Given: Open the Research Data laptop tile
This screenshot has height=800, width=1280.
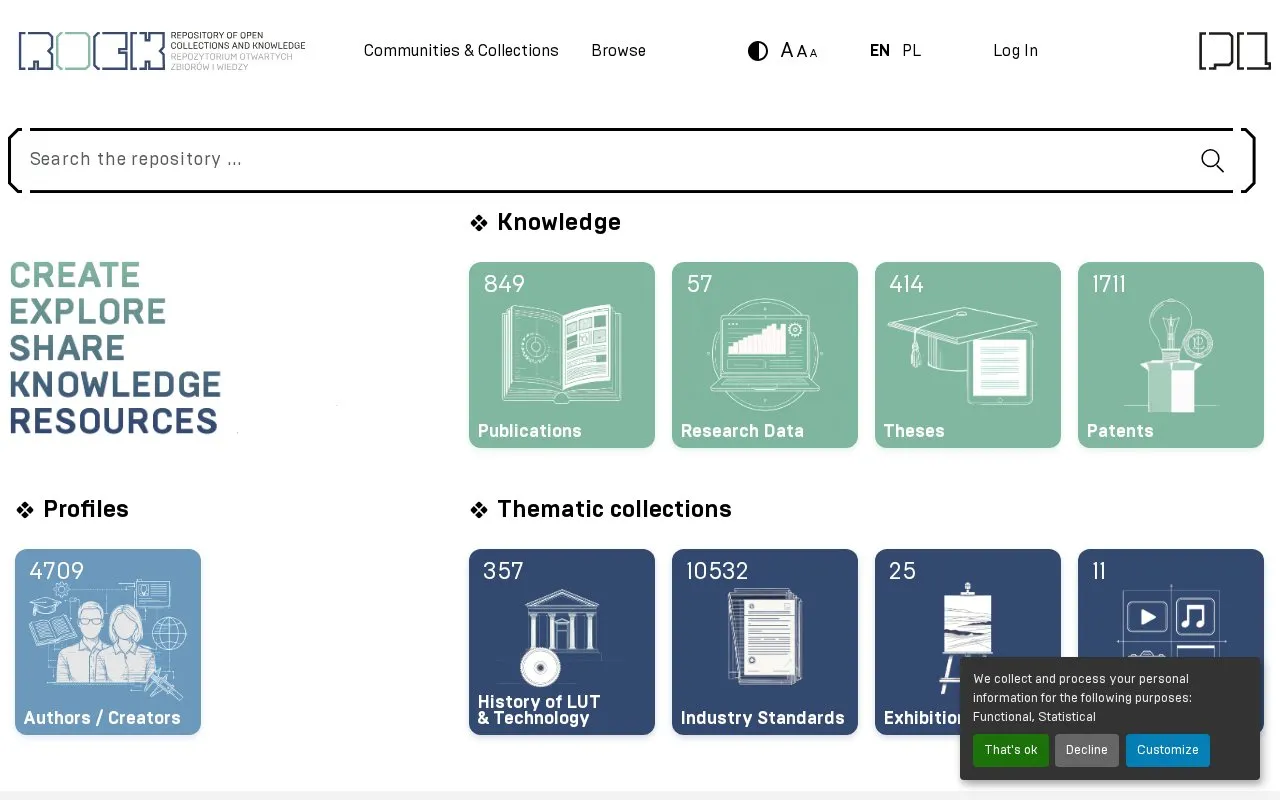Looking at the screenshot, I should pos(765,355).
